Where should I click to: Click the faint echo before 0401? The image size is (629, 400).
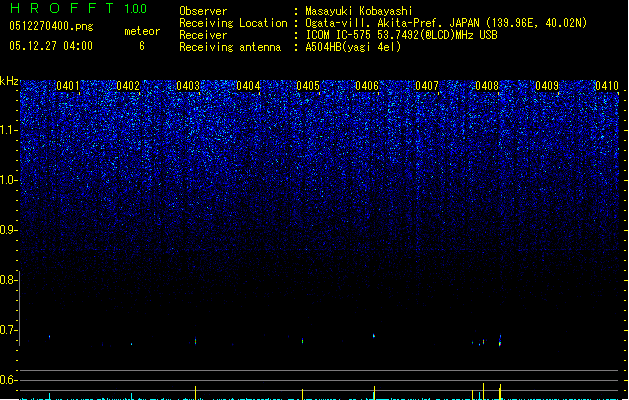pyautogui.click(x=49, y=337)
